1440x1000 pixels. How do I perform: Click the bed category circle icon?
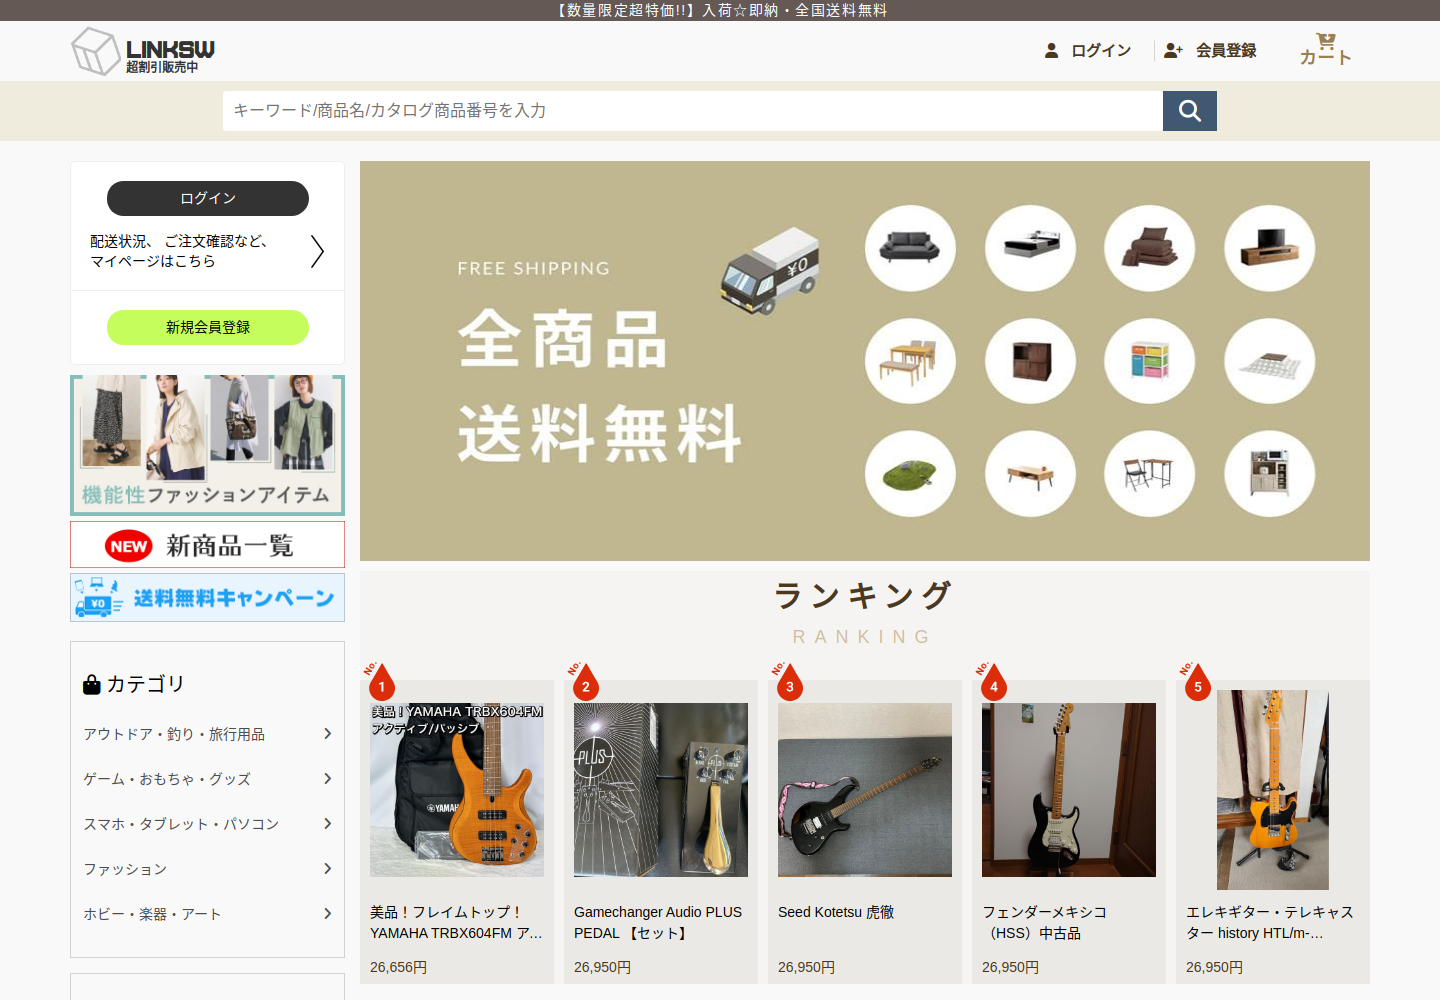(x=1030, y=248)
